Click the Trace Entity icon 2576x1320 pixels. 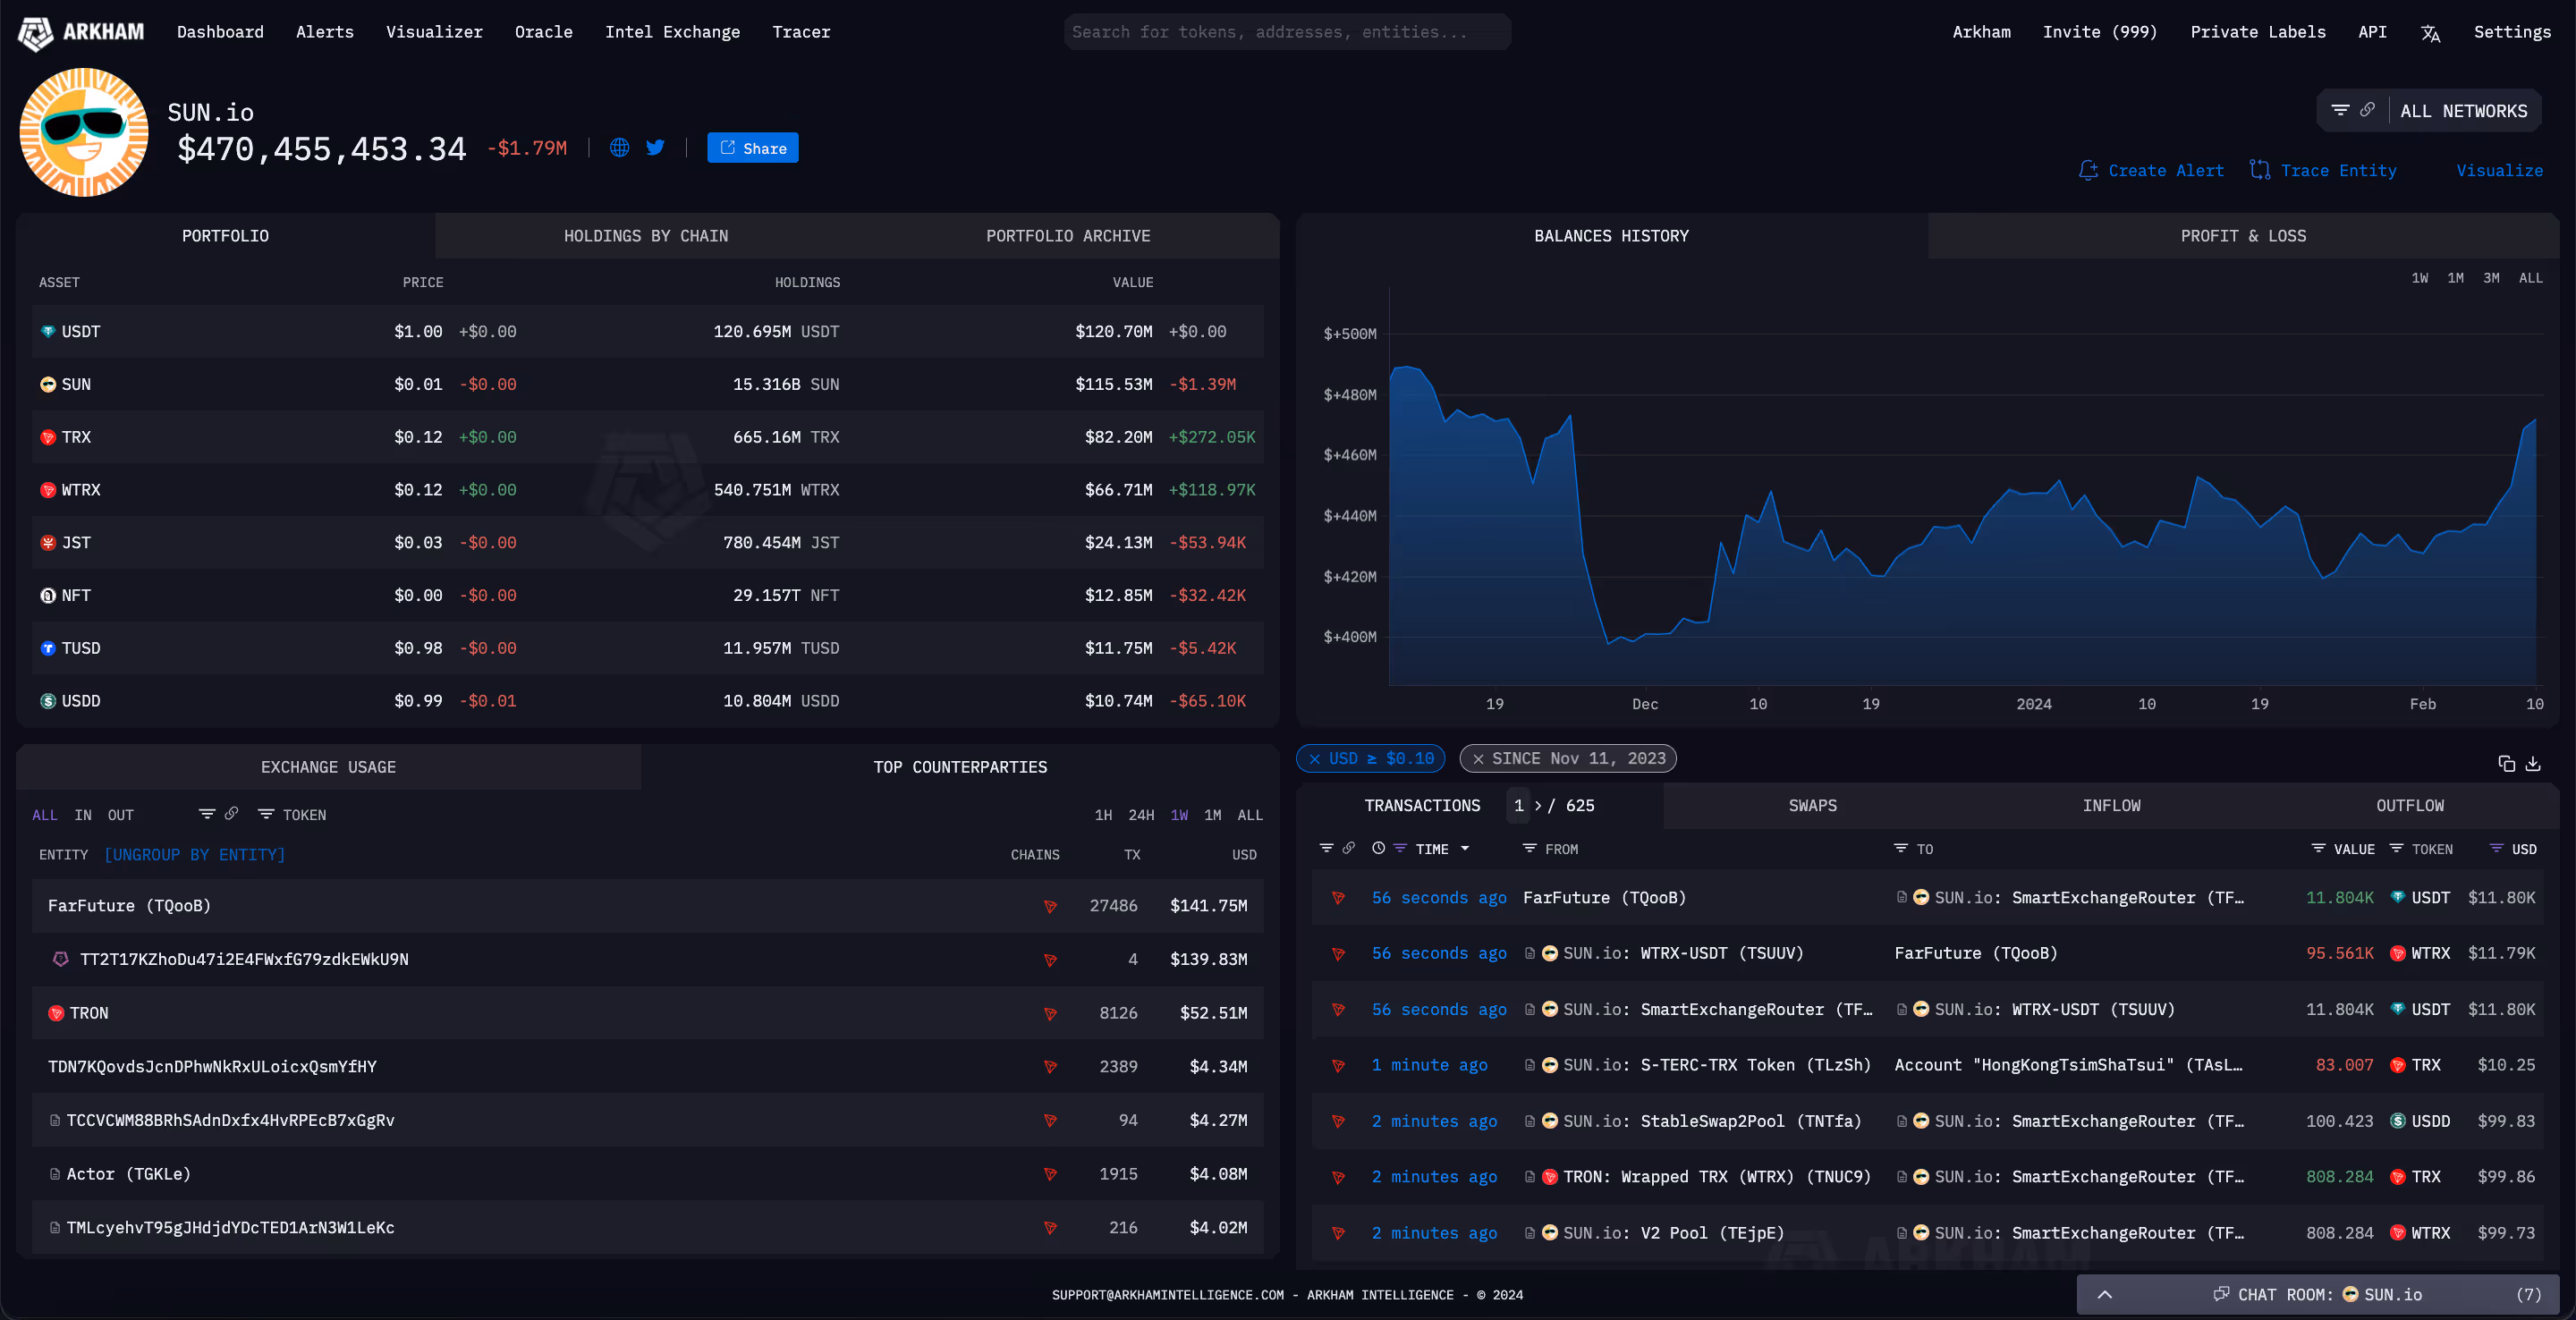point(2260,170)
